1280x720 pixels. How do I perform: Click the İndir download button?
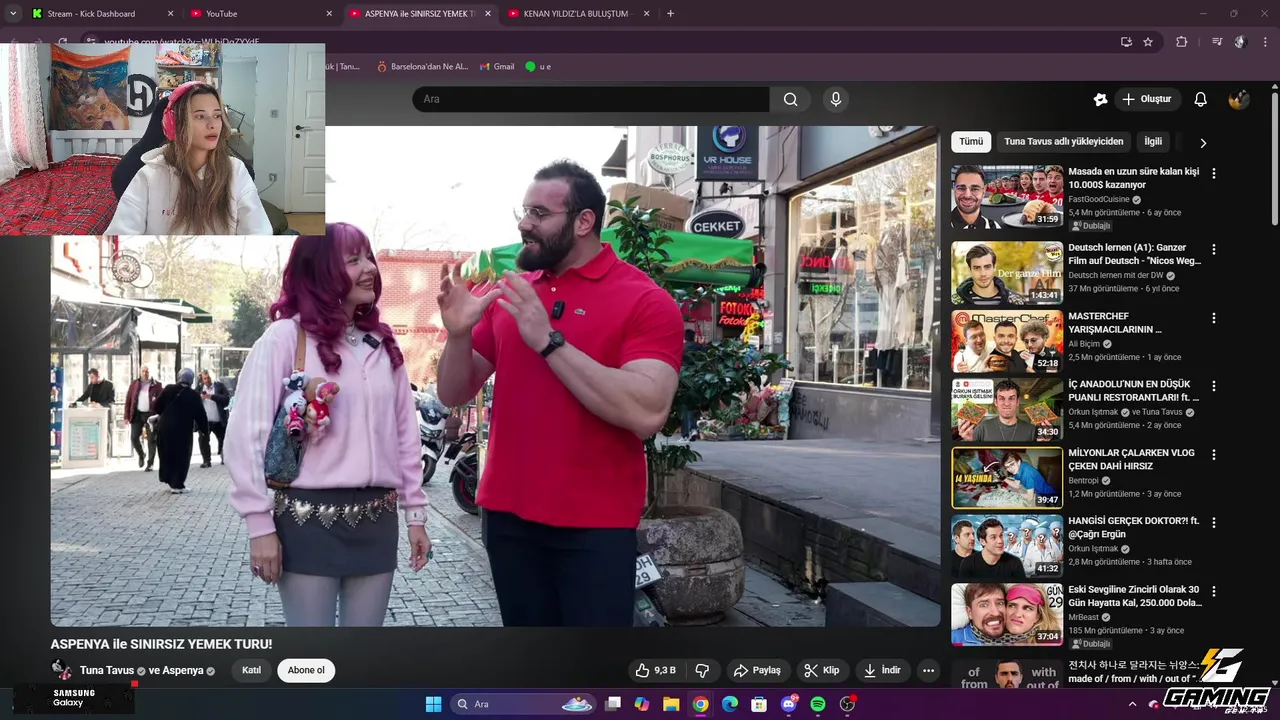(x=883, y=670)
